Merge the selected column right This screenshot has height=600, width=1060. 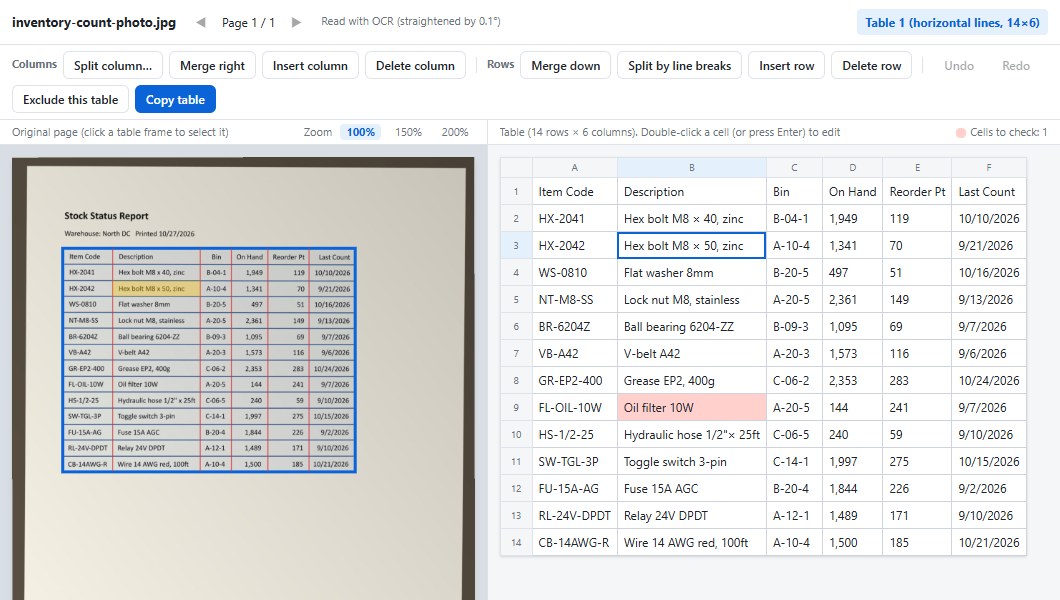click(x=212, y=66)
